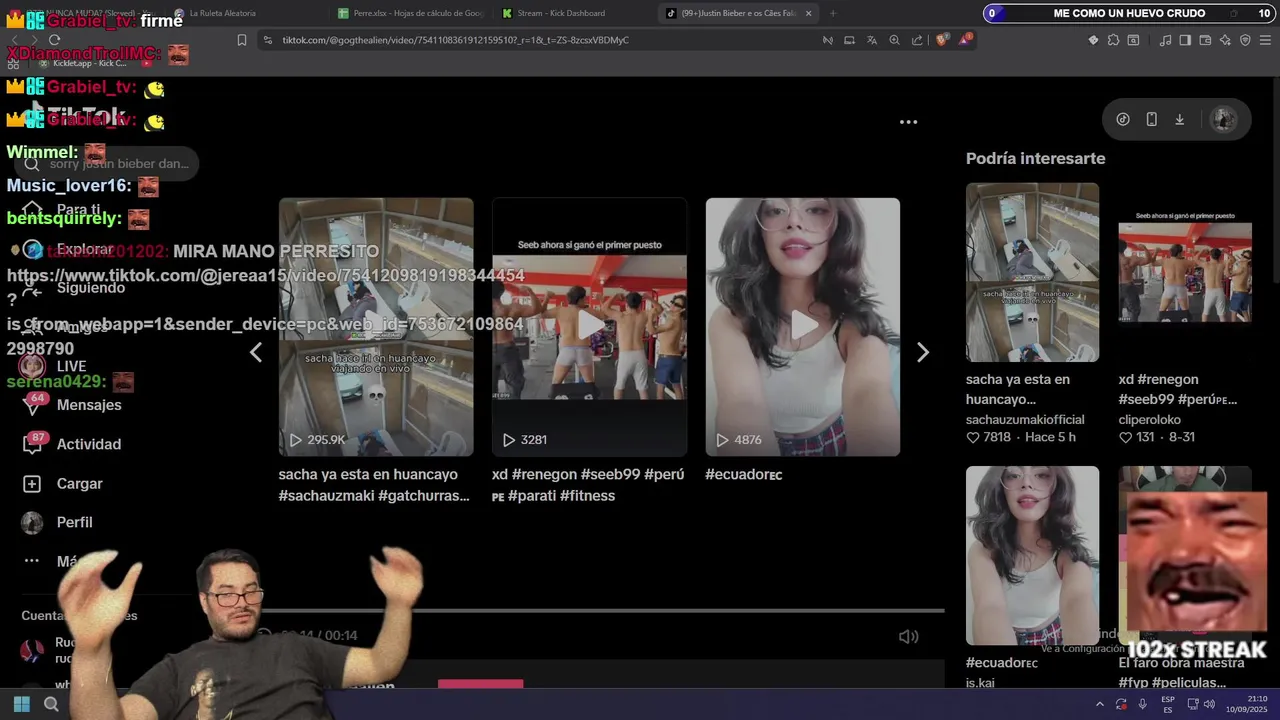Share this page via the share icon
The width and height of the screenshot is (1280, 720).
click(x=917, y=40)
